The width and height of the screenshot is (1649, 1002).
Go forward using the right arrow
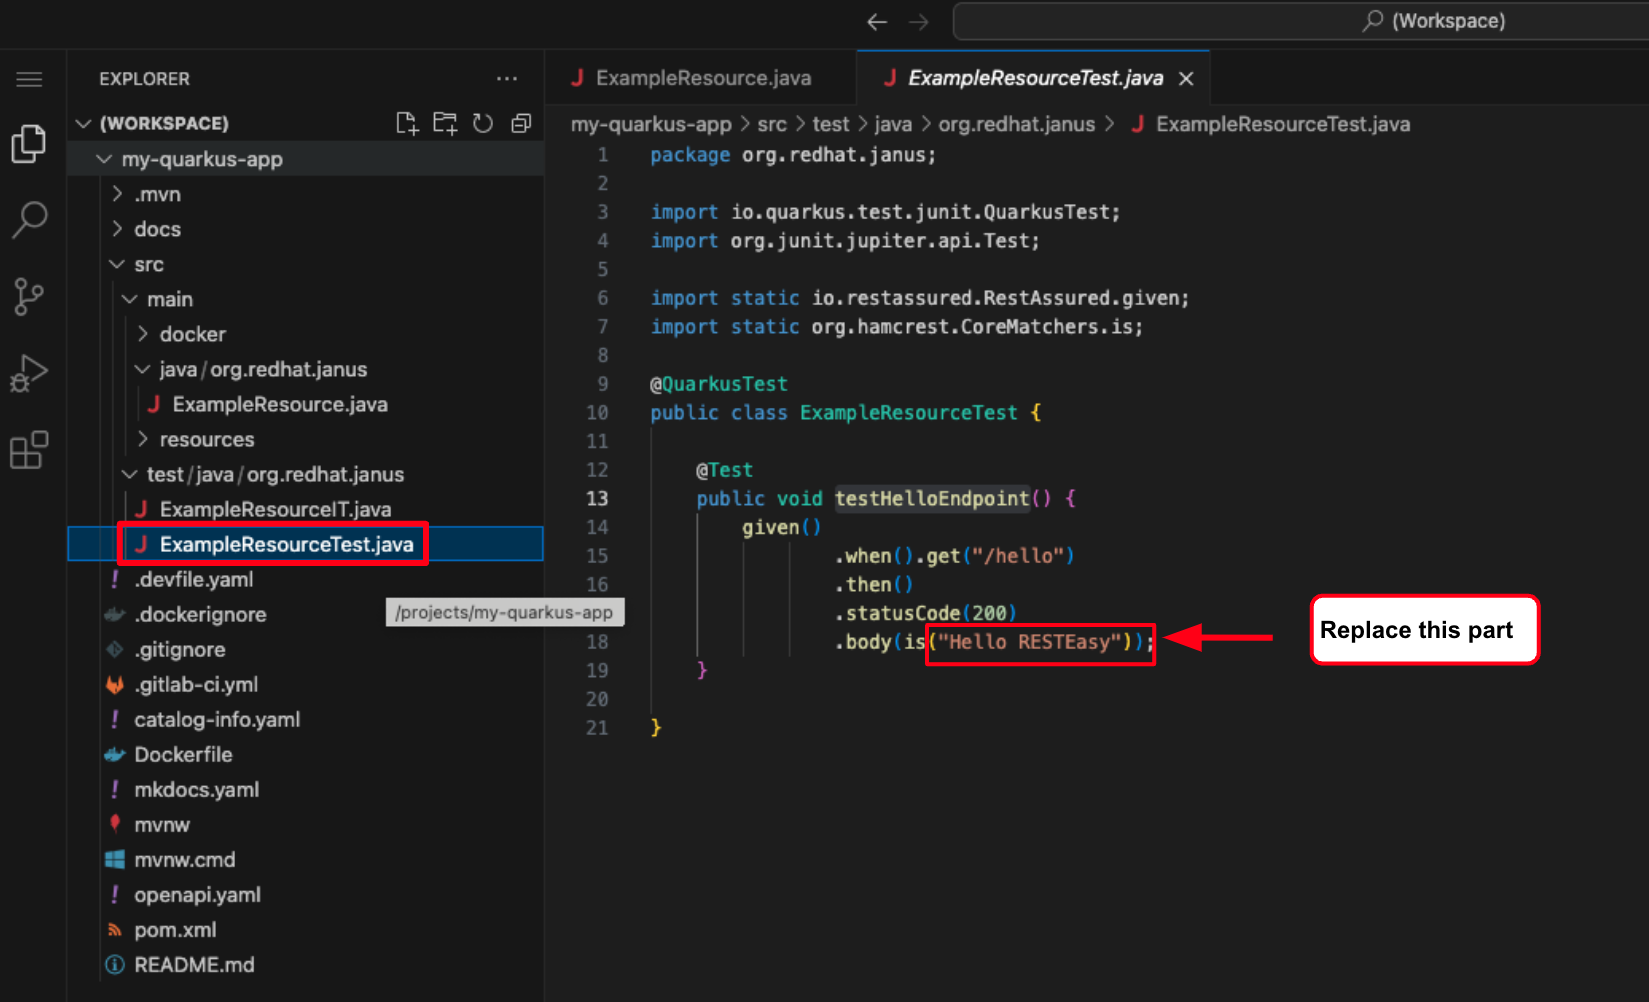[x=919, y=21]
